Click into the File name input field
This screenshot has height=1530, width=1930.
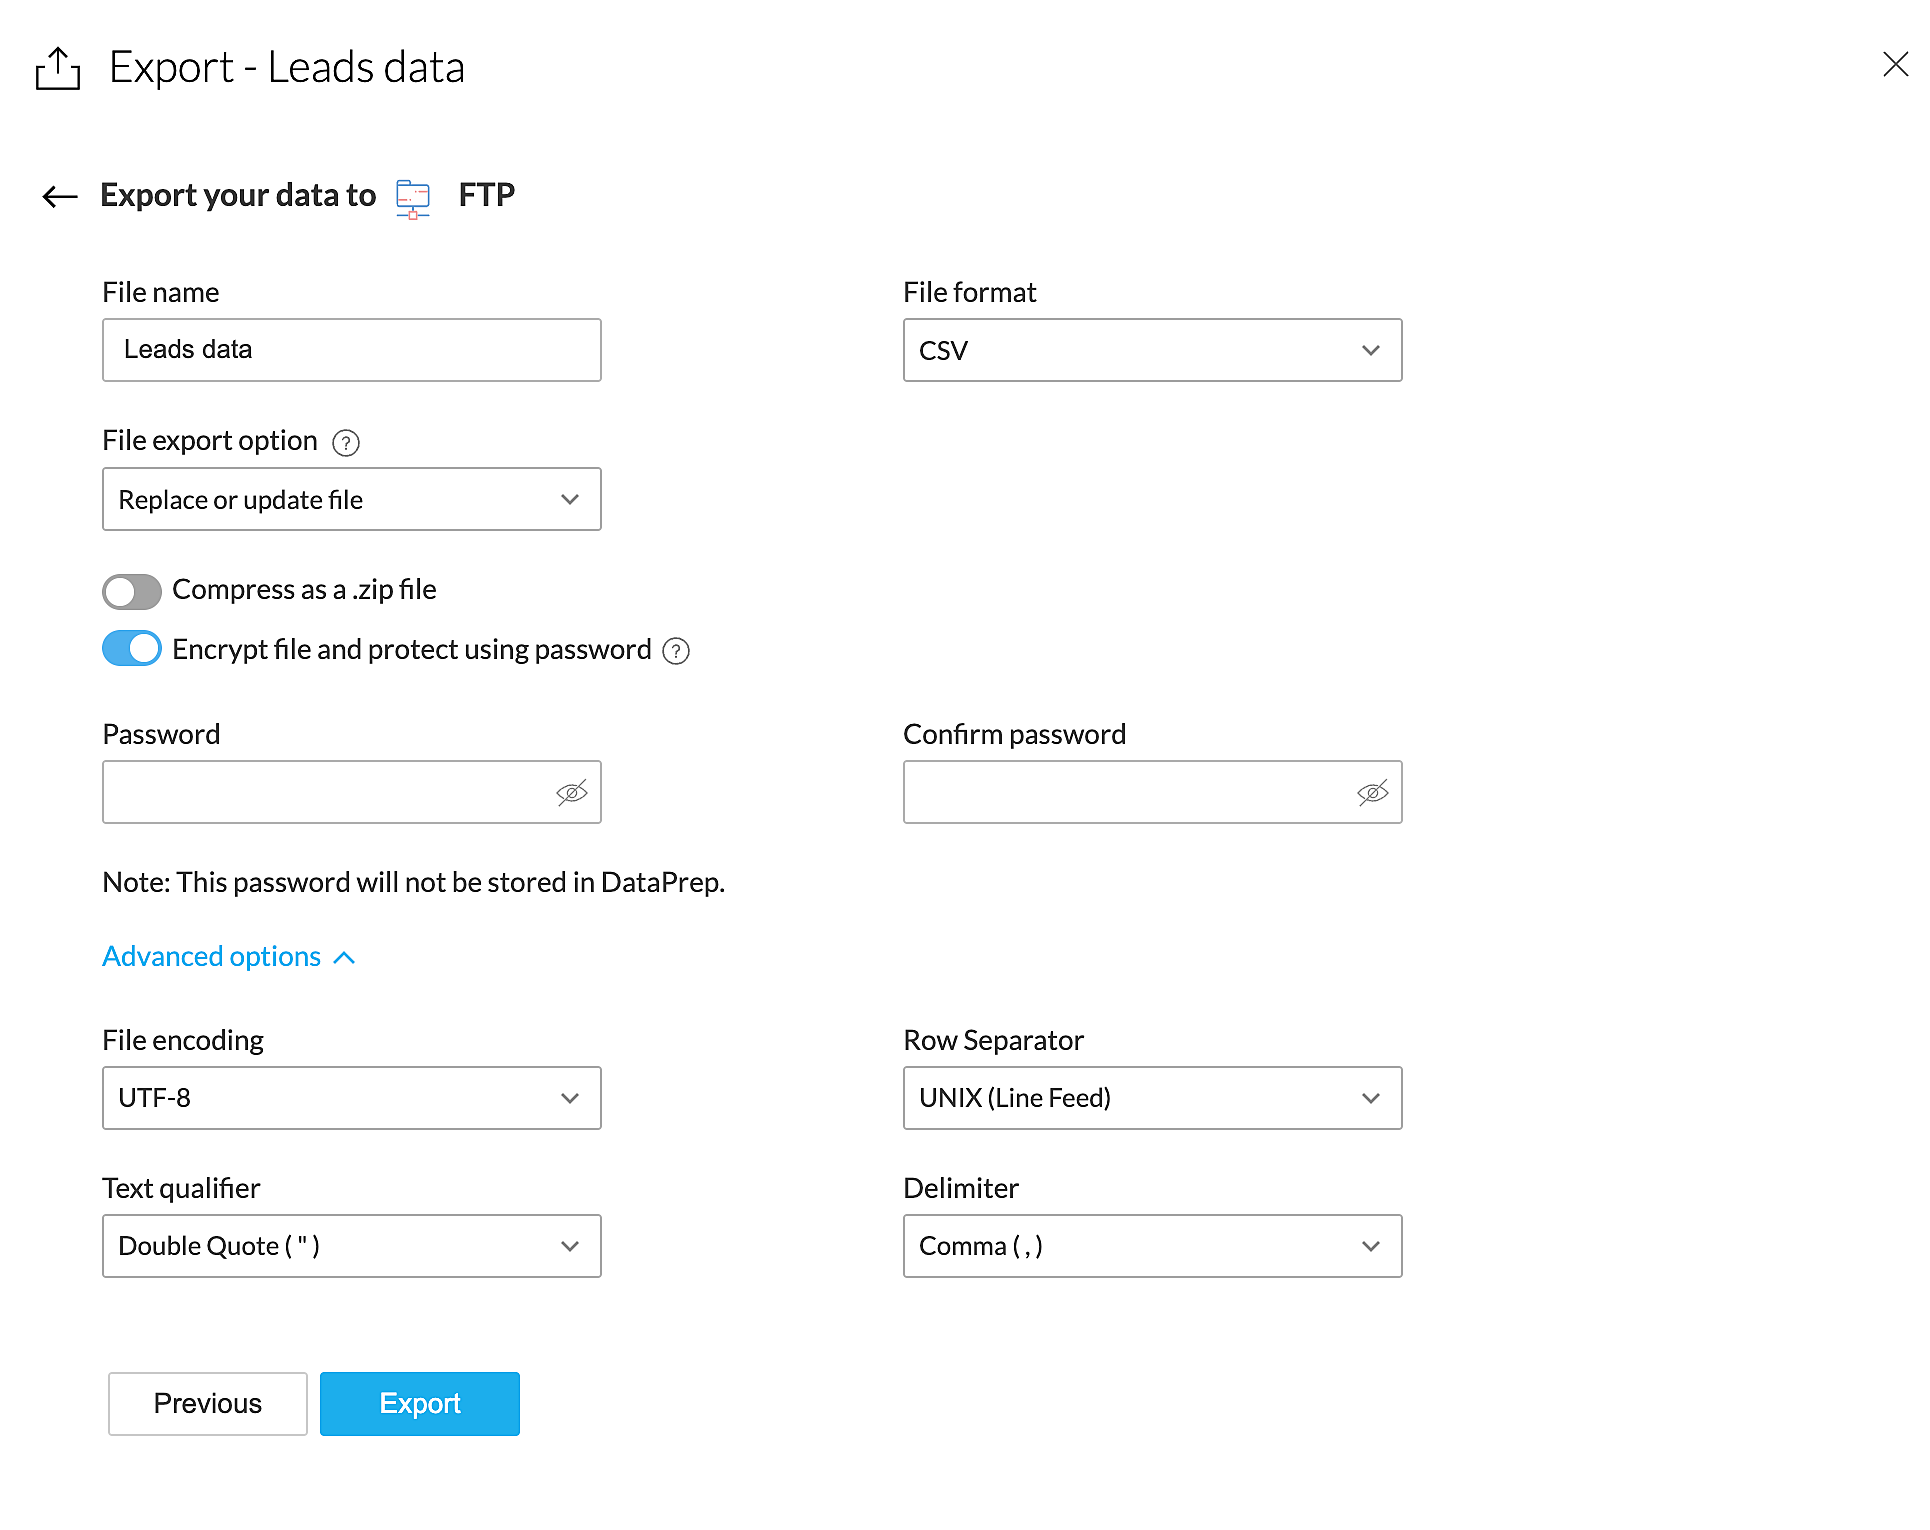point(351,351)
